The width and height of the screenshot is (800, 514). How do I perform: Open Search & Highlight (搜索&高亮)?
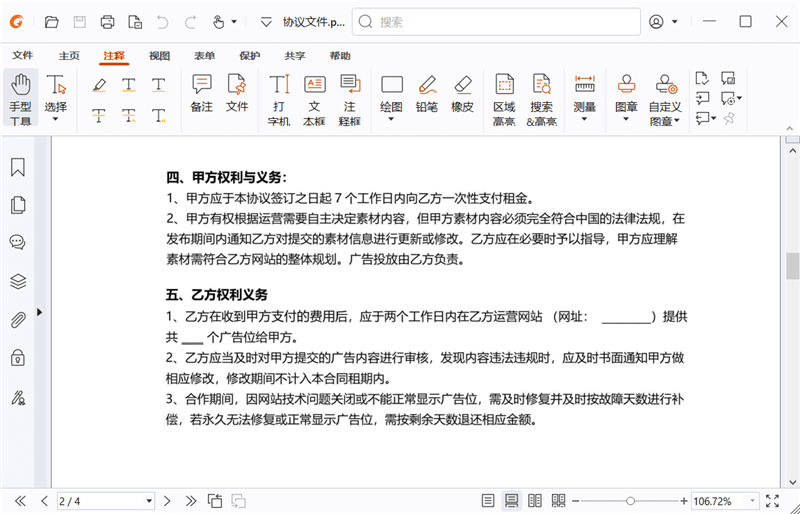point(541,100)
